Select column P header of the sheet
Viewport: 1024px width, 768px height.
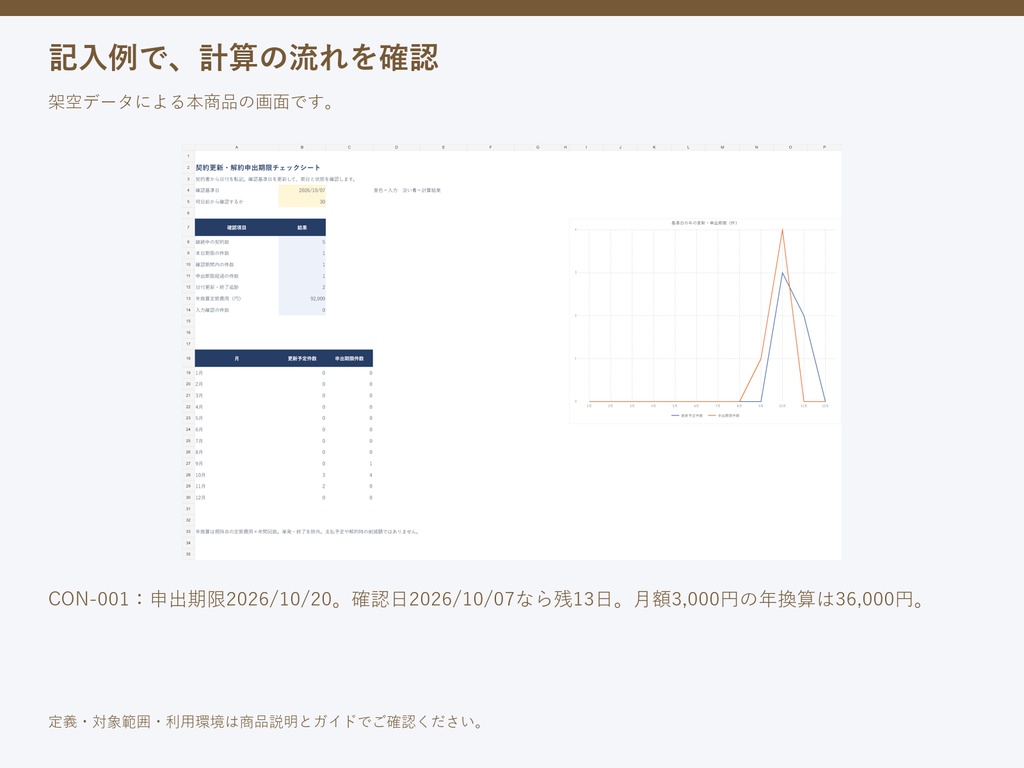pyautogui.click(x=824, y=148)
